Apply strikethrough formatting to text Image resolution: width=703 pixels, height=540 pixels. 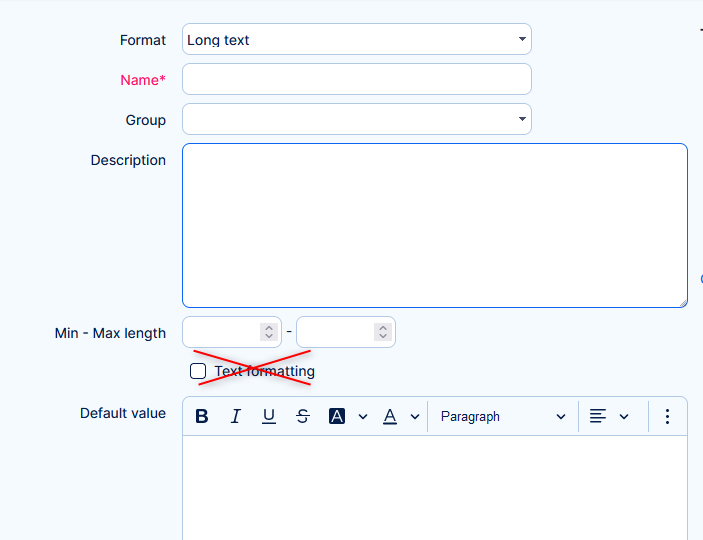[303, 417]
